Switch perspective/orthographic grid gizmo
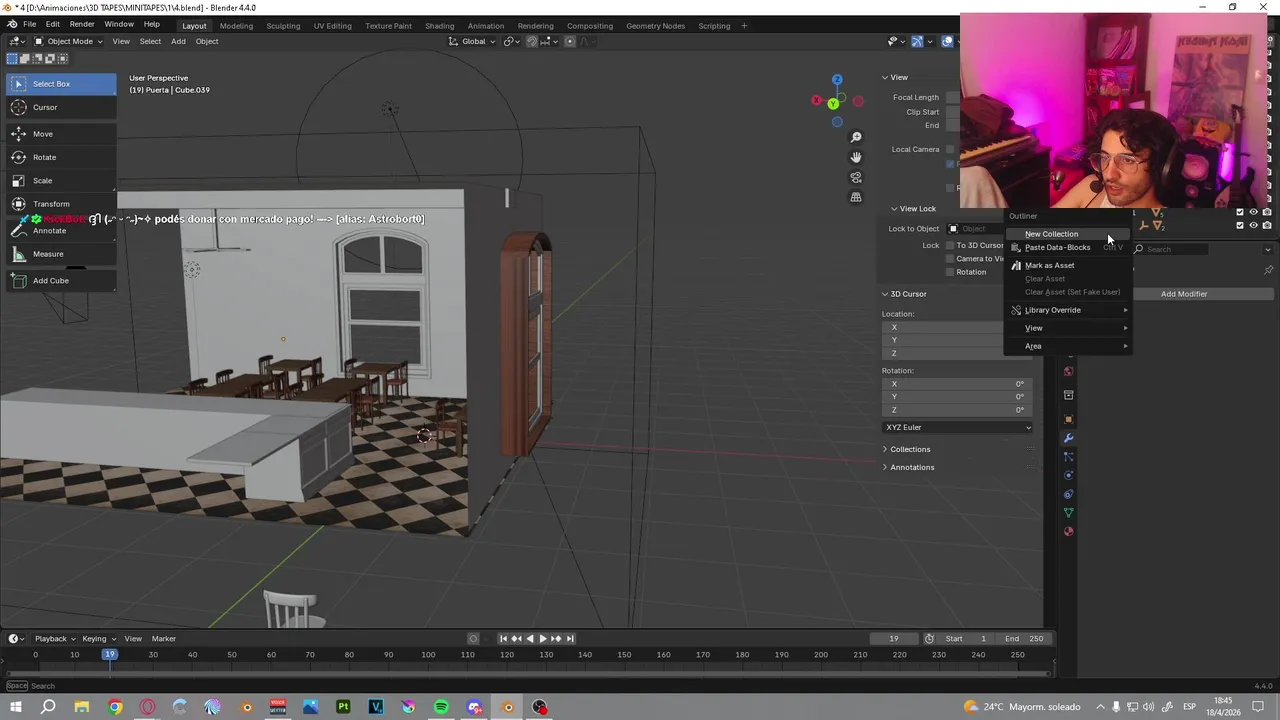 [856, 197]
